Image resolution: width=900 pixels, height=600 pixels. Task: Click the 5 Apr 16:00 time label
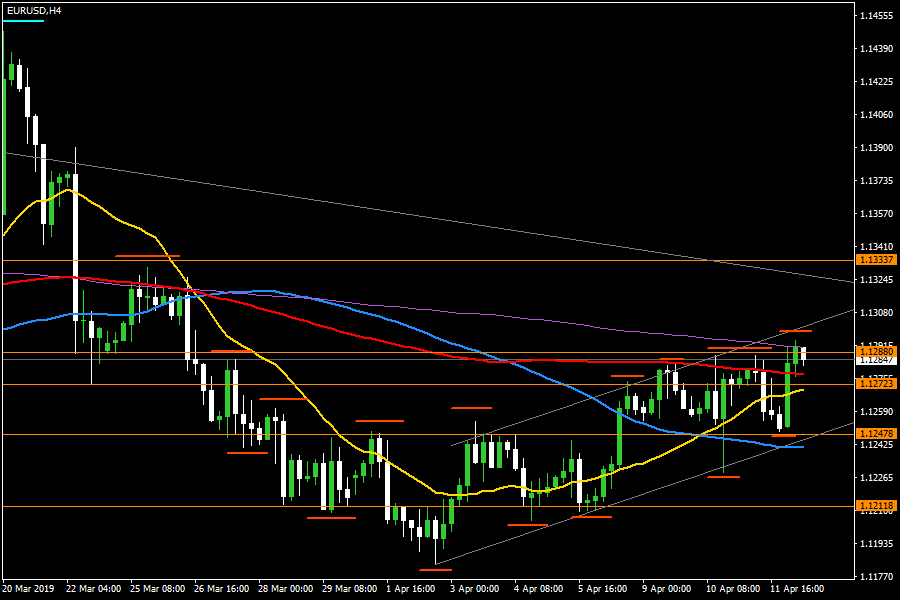[603, 589]
